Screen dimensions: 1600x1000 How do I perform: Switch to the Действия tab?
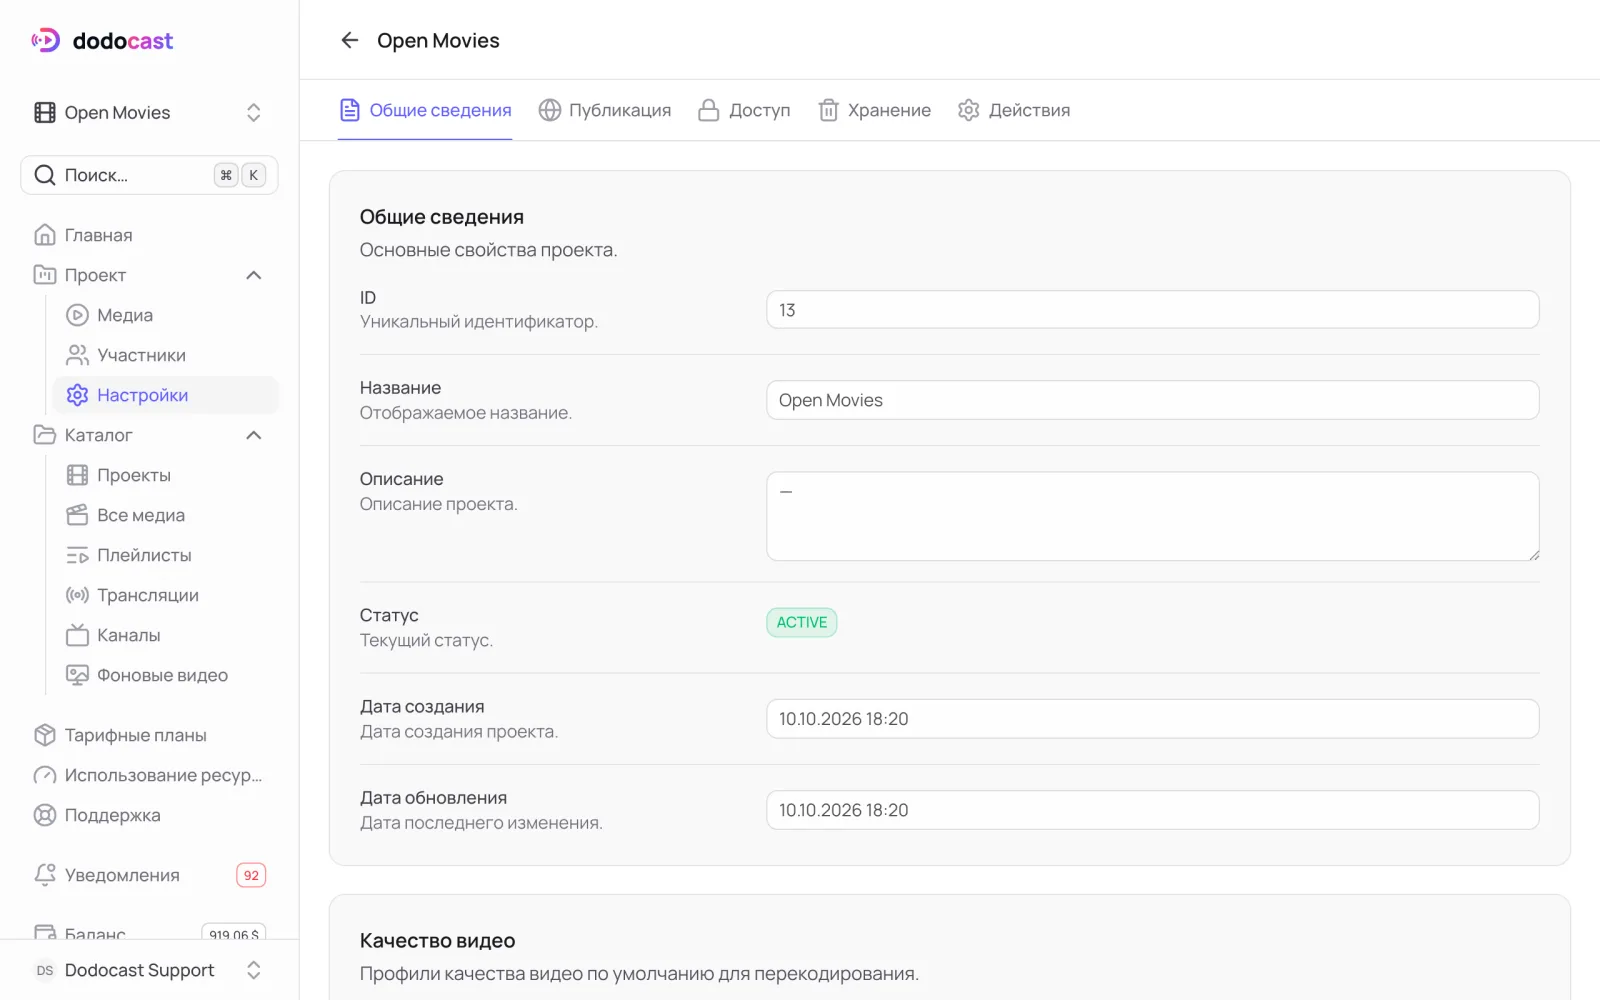point(1014,110)
